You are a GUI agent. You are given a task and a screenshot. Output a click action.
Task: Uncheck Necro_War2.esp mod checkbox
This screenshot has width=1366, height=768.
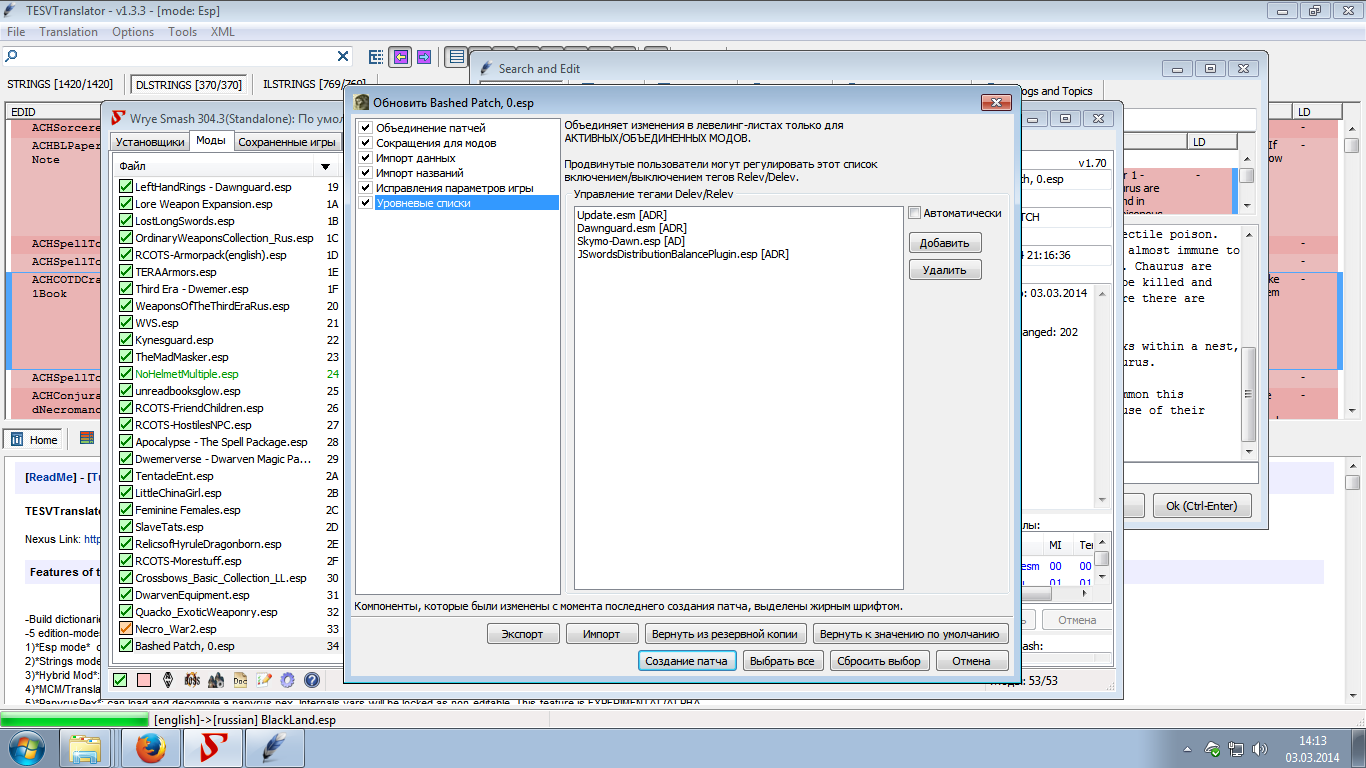click(126, 629)
